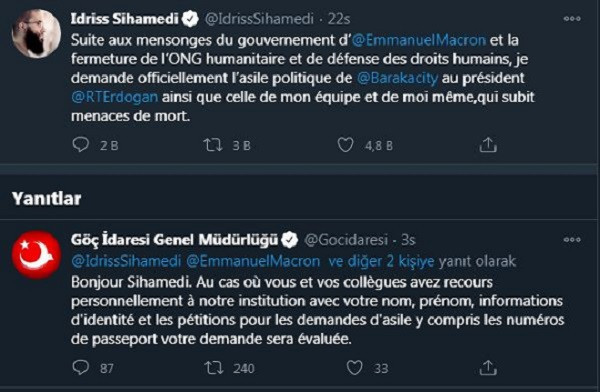Open the Göç İdaresi profile avatar
600x392 pixels.
[x=36, y=255]
